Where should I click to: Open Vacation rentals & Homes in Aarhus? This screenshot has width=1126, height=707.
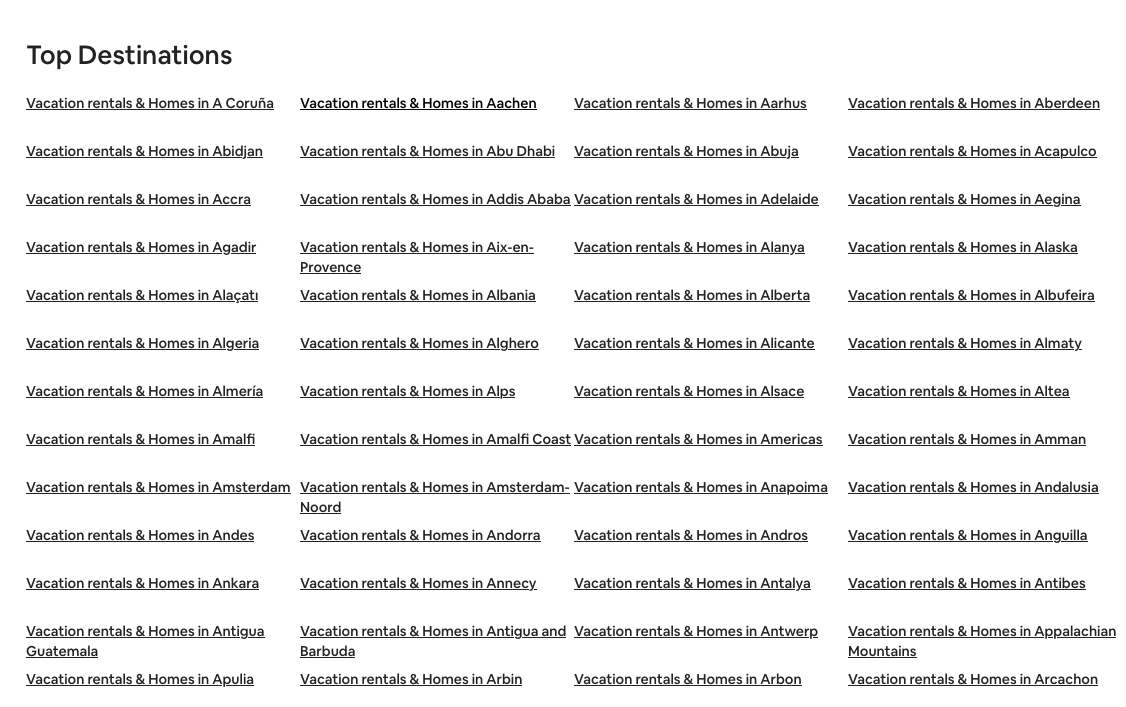tap(690, 103)
